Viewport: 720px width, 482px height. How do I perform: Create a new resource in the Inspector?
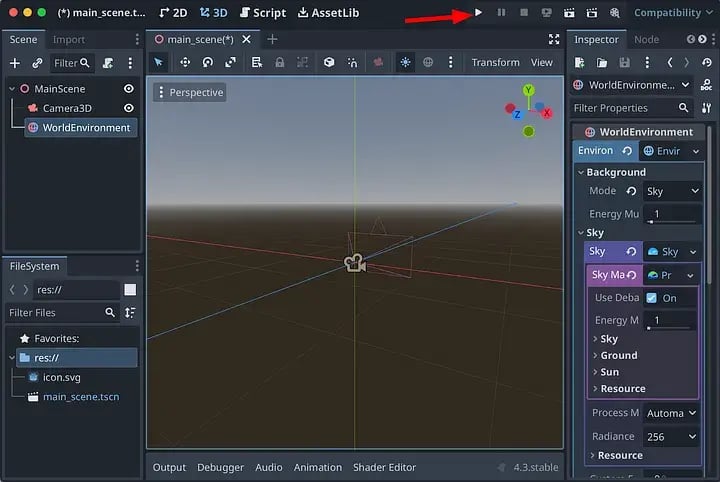[579, 62]
